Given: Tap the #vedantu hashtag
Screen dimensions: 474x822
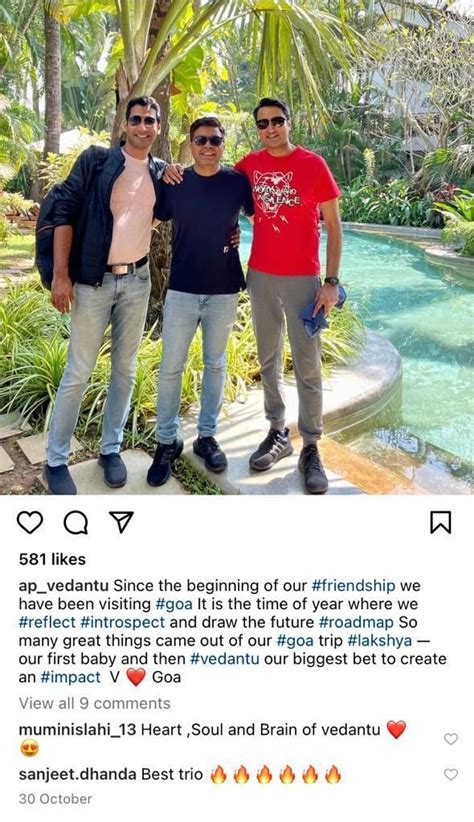Looking at the screenshot, I should click(224, 659).
